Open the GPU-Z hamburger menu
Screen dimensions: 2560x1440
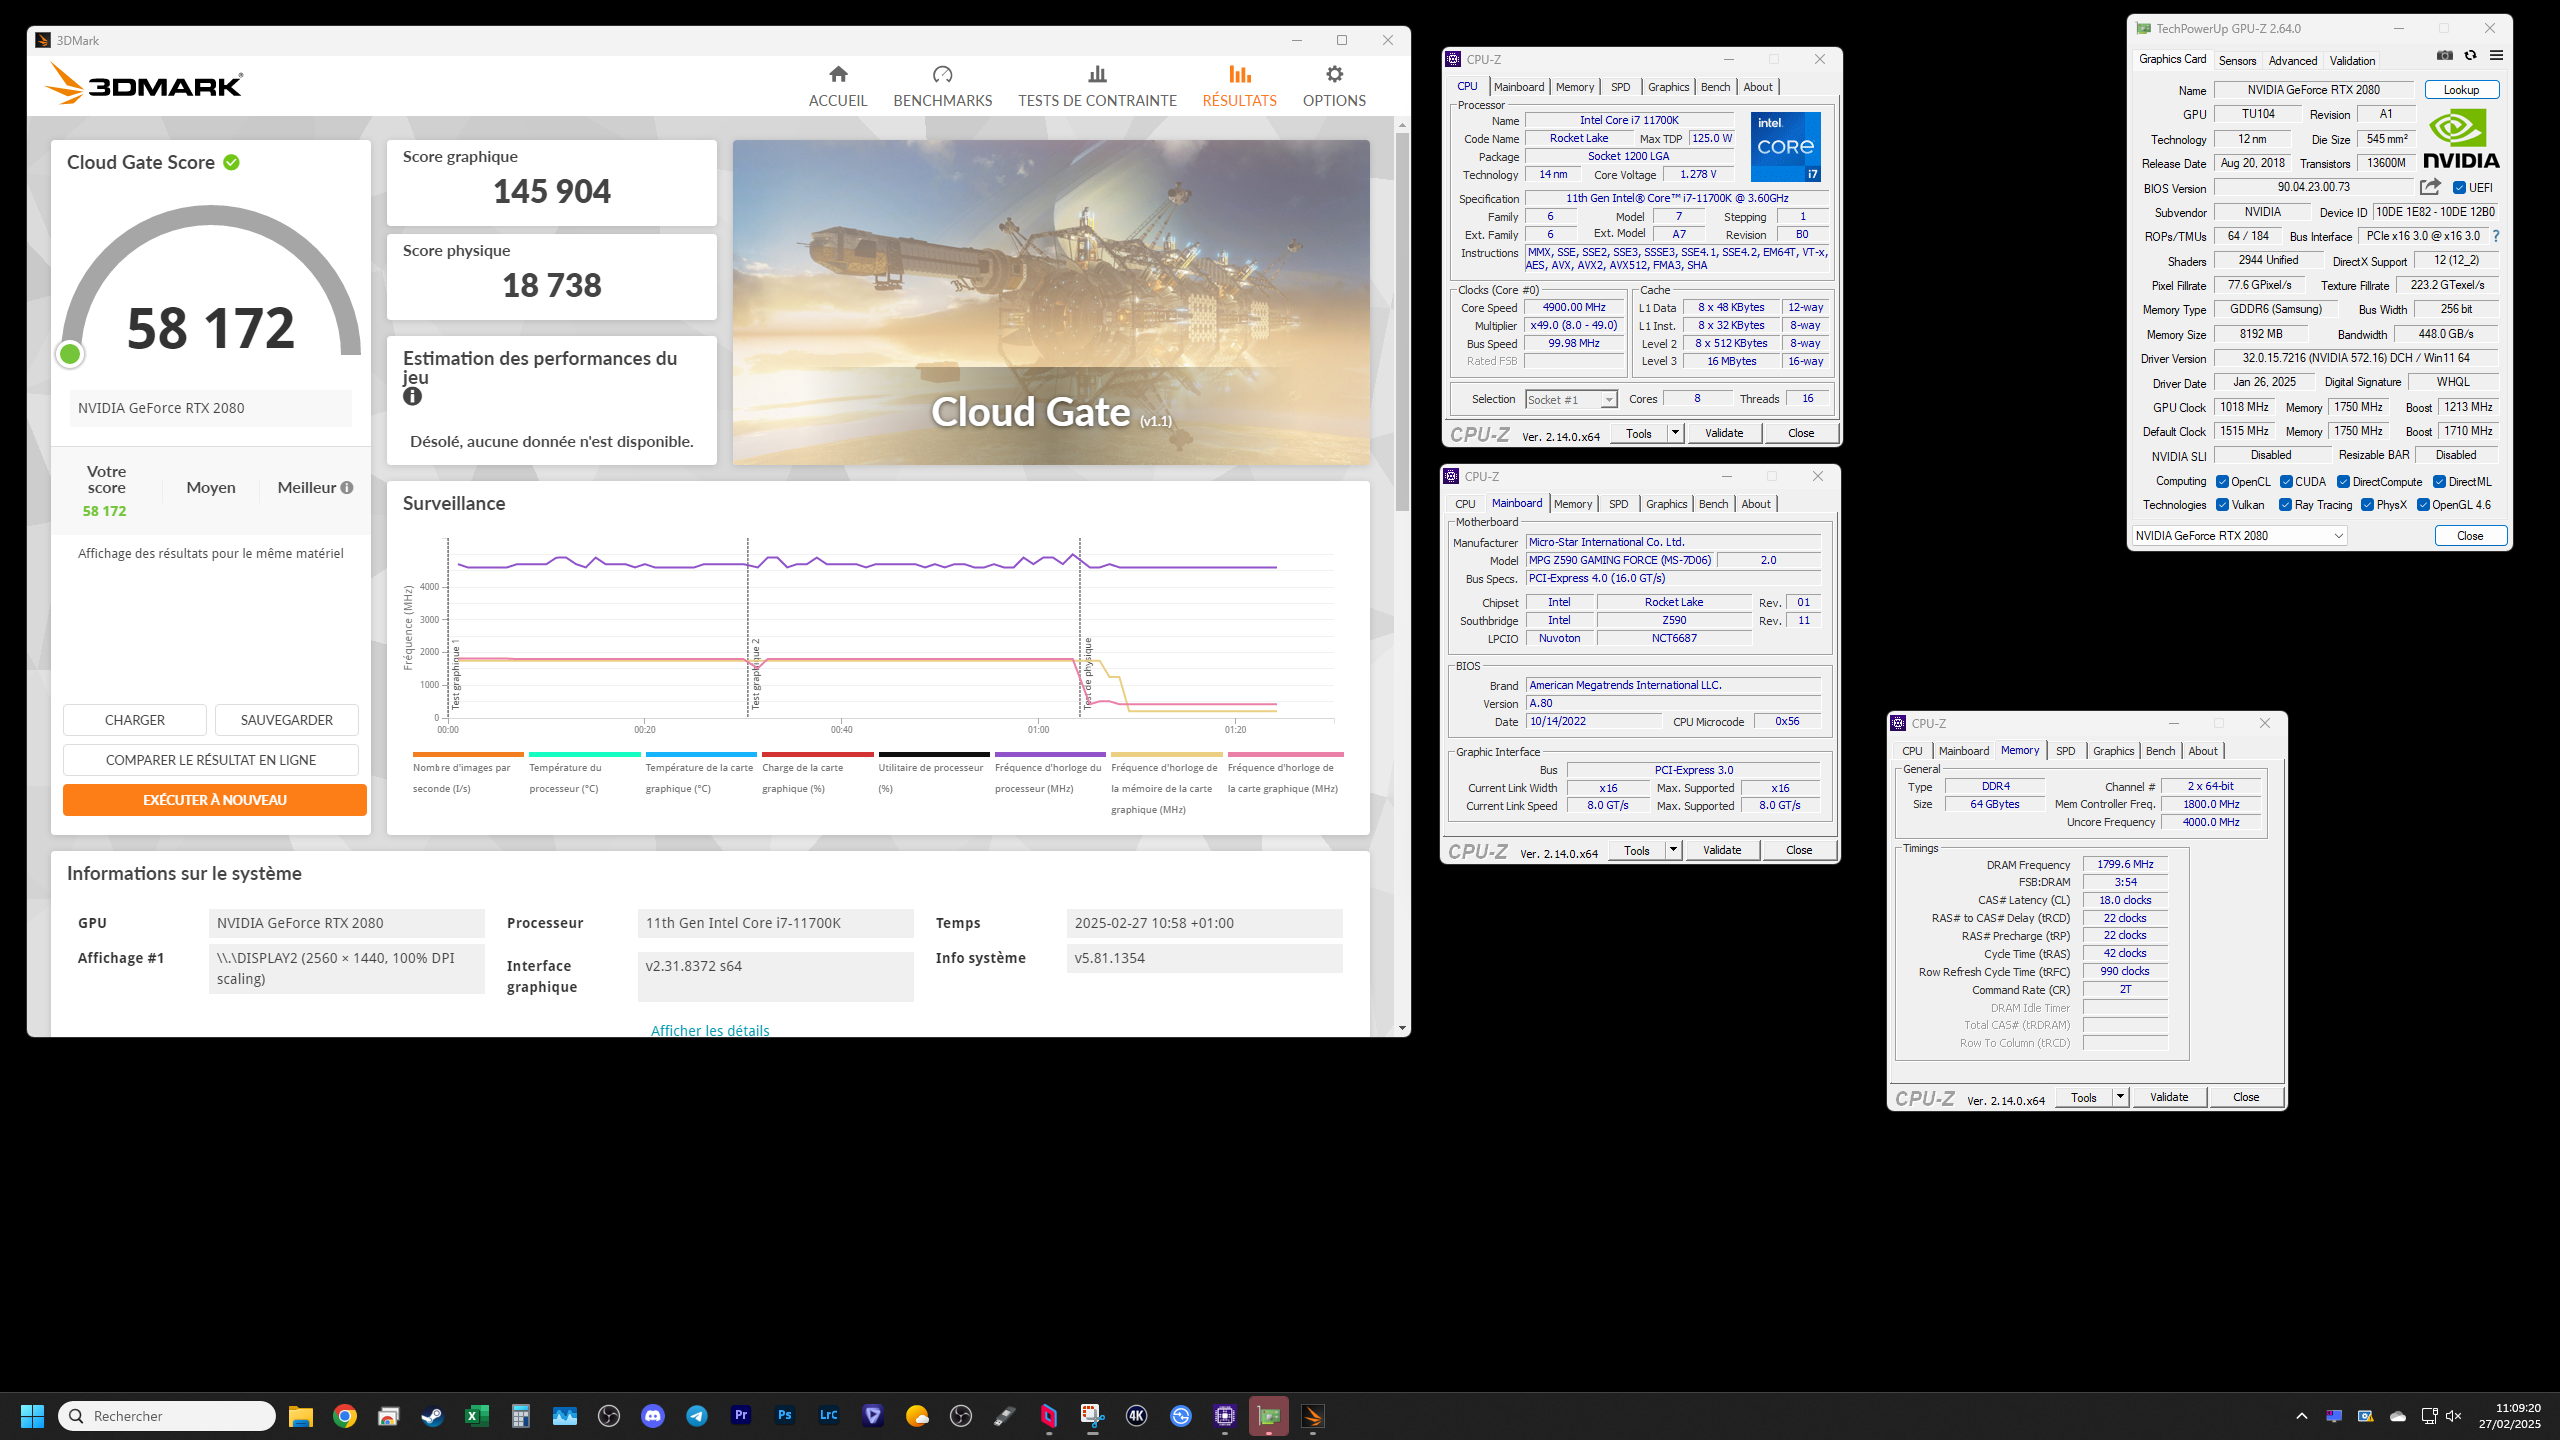(x=2496, y=56)
